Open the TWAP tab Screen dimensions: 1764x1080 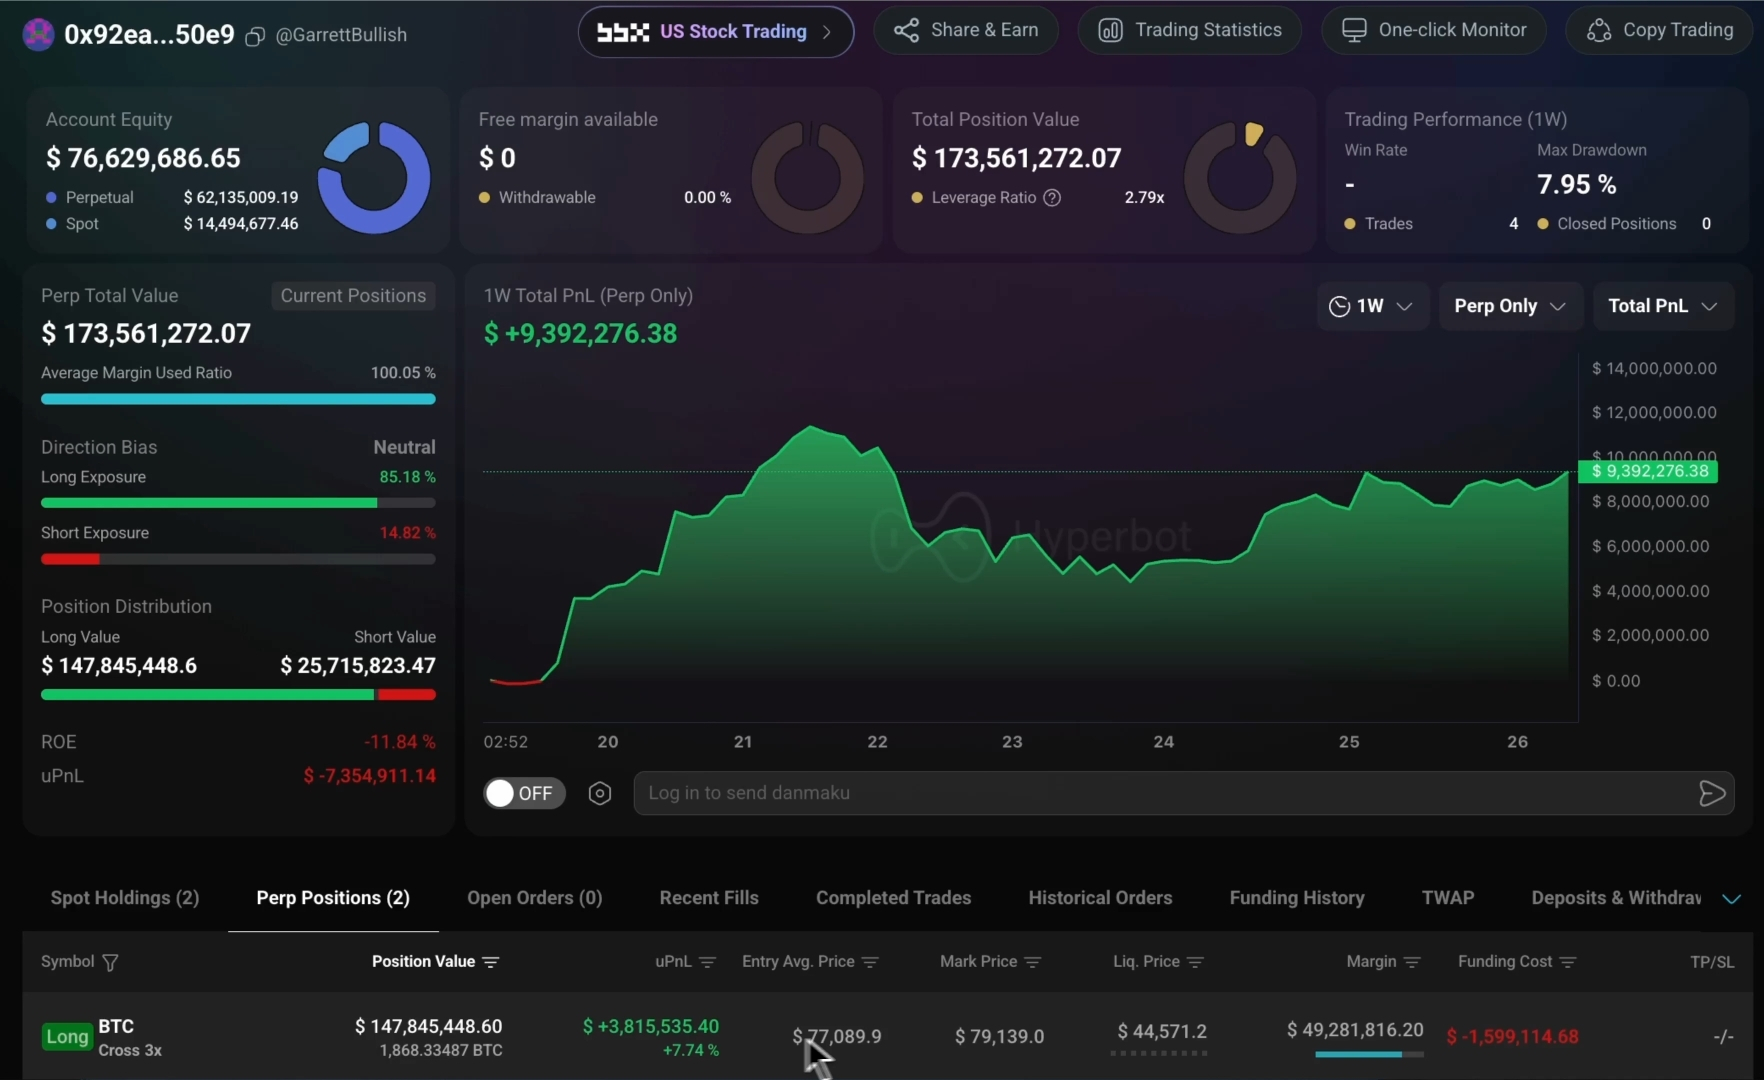pos(1448,898)
